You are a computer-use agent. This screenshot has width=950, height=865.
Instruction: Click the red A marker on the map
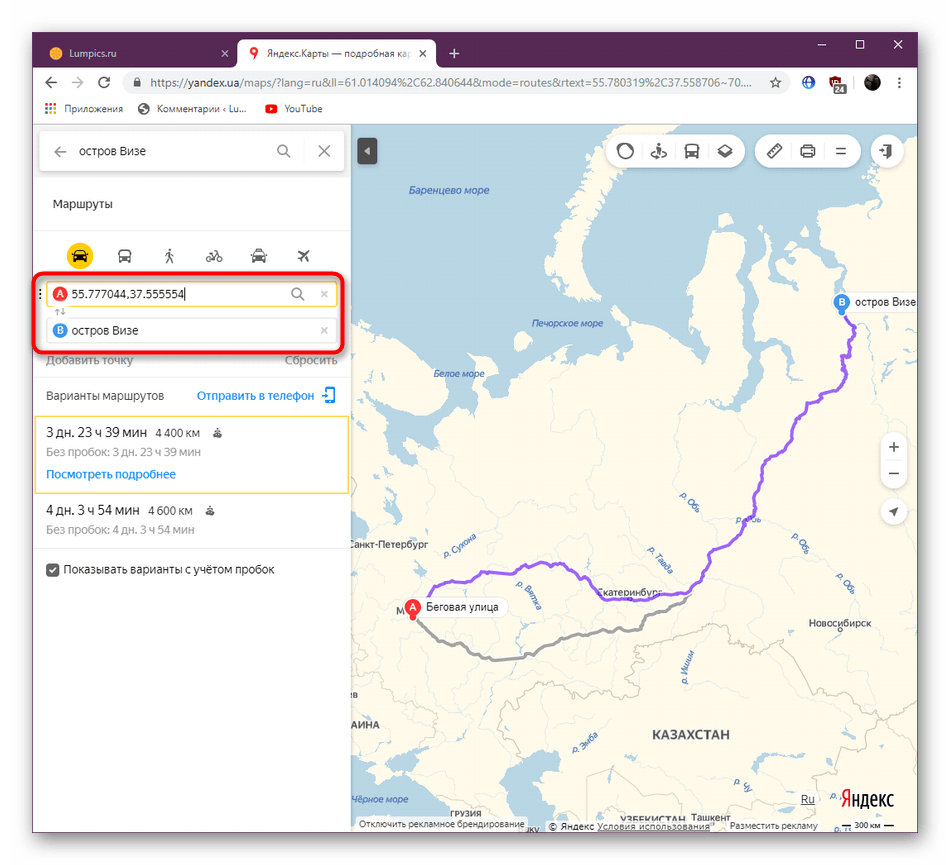[413, 608]
